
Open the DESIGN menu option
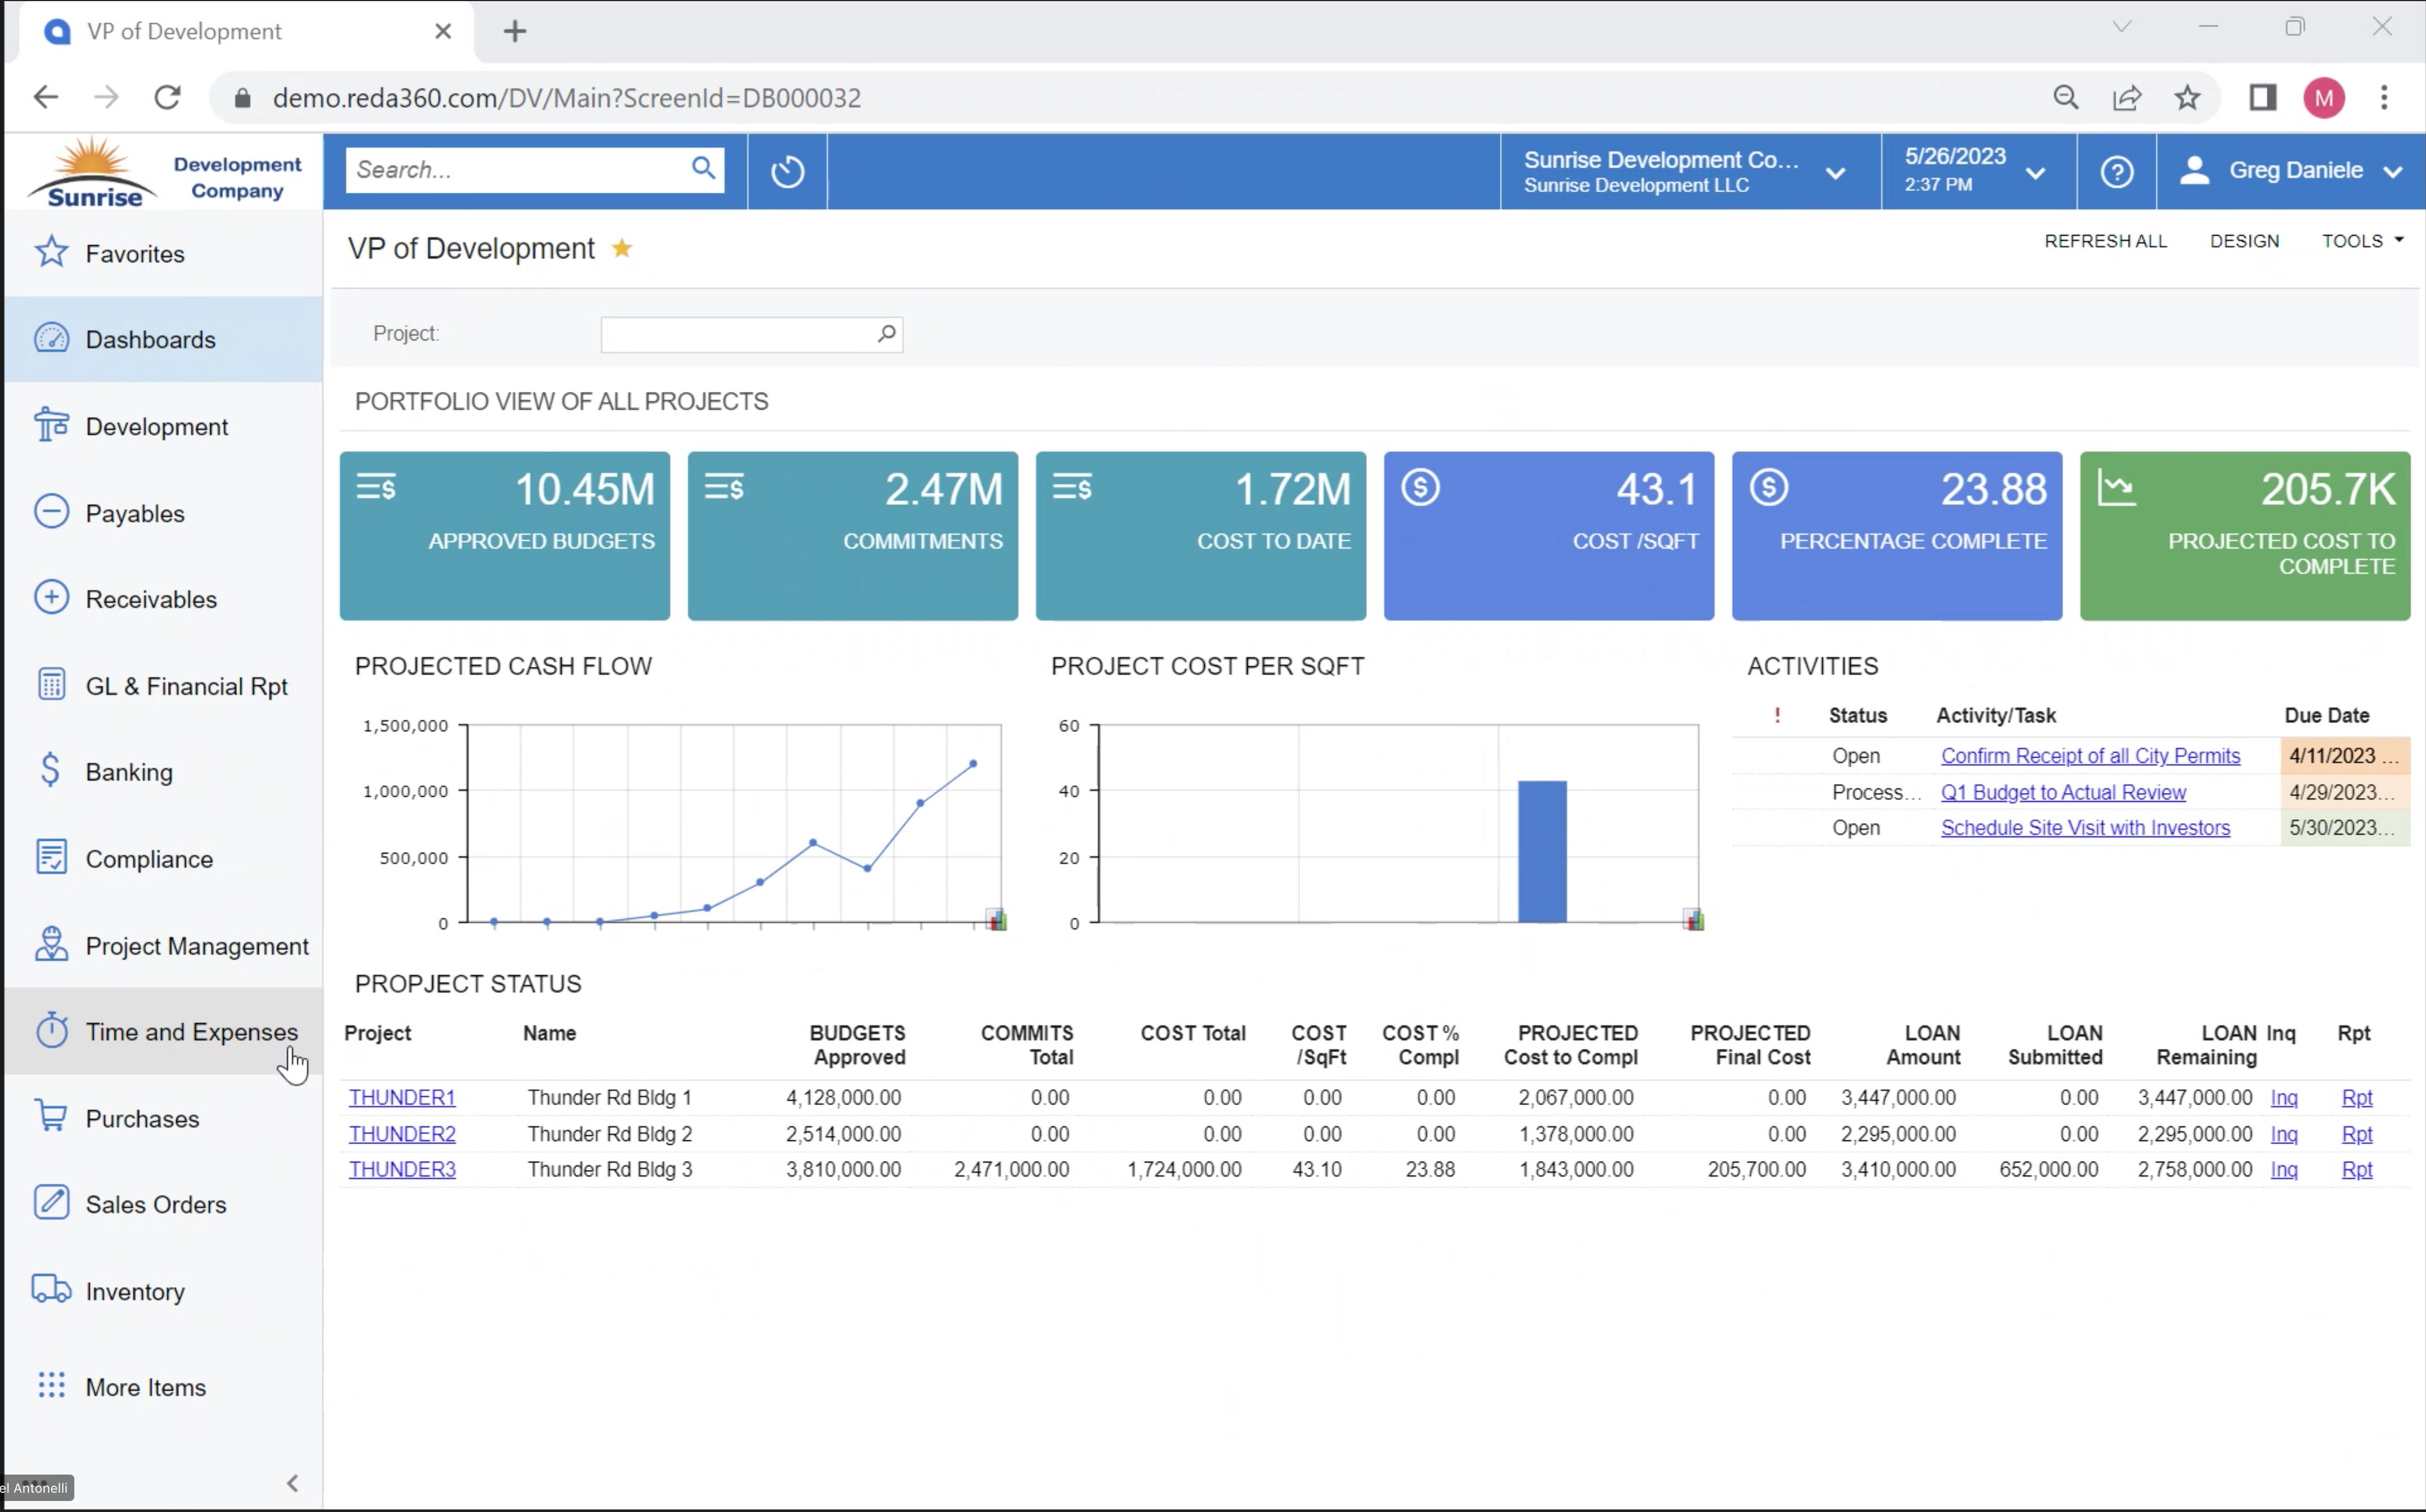pos(2243,240)
